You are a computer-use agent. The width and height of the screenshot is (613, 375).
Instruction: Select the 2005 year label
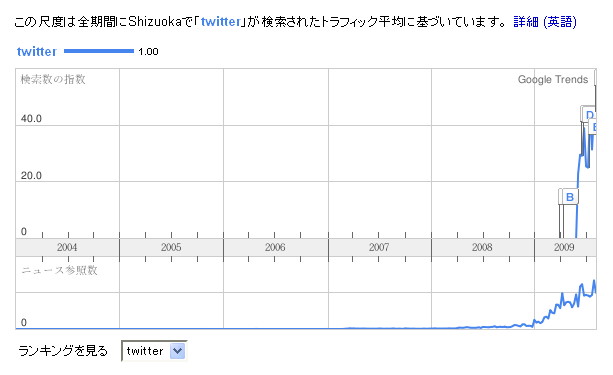click(x=171, y=247)
